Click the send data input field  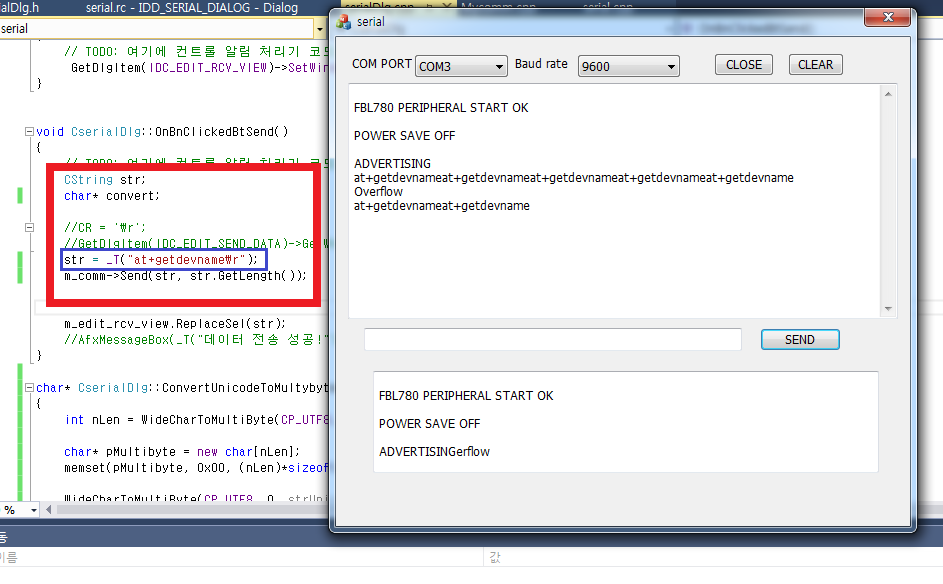click(552, 340)
